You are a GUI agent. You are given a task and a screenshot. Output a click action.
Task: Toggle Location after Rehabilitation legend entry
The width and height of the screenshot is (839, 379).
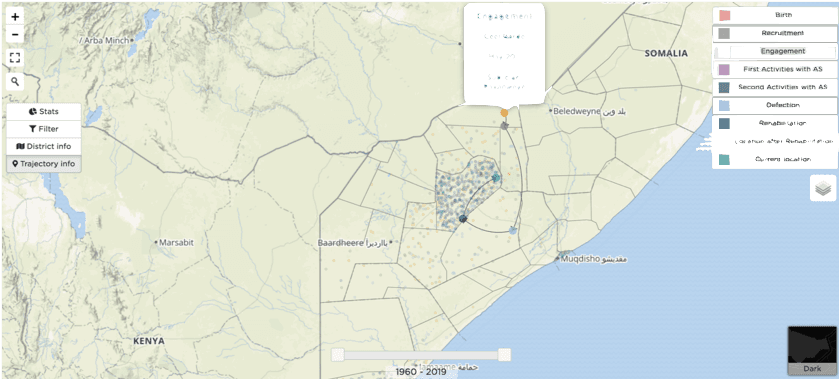(774, 141)
